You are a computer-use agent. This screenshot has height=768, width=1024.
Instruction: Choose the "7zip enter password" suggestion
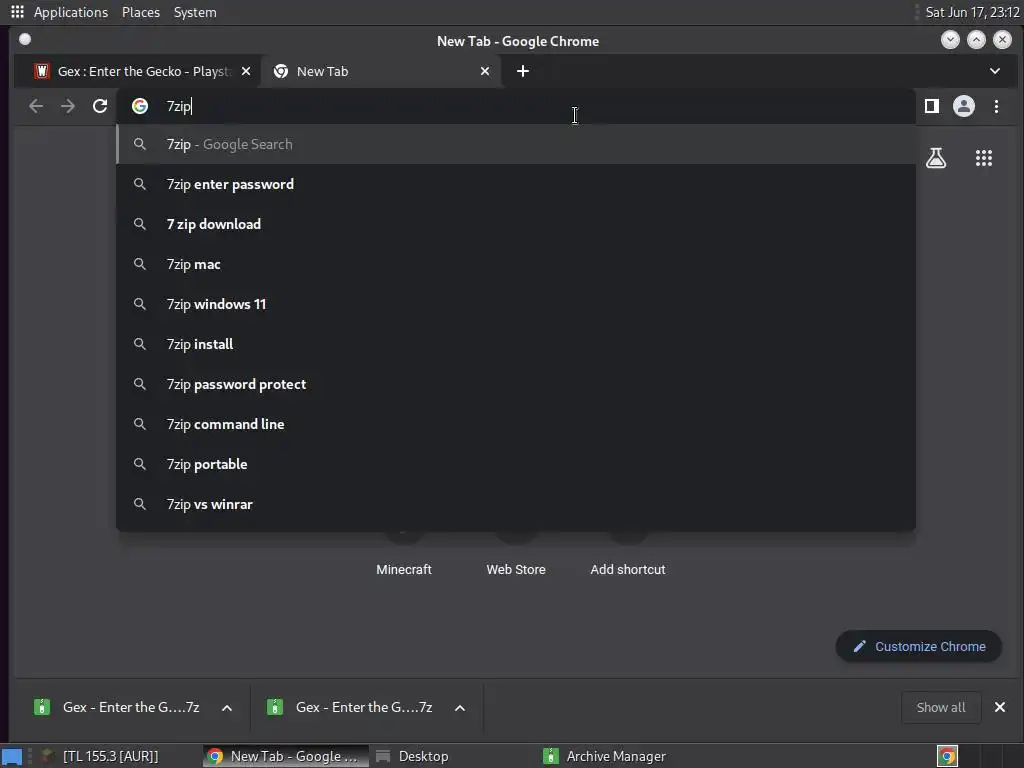pos(516,184)
